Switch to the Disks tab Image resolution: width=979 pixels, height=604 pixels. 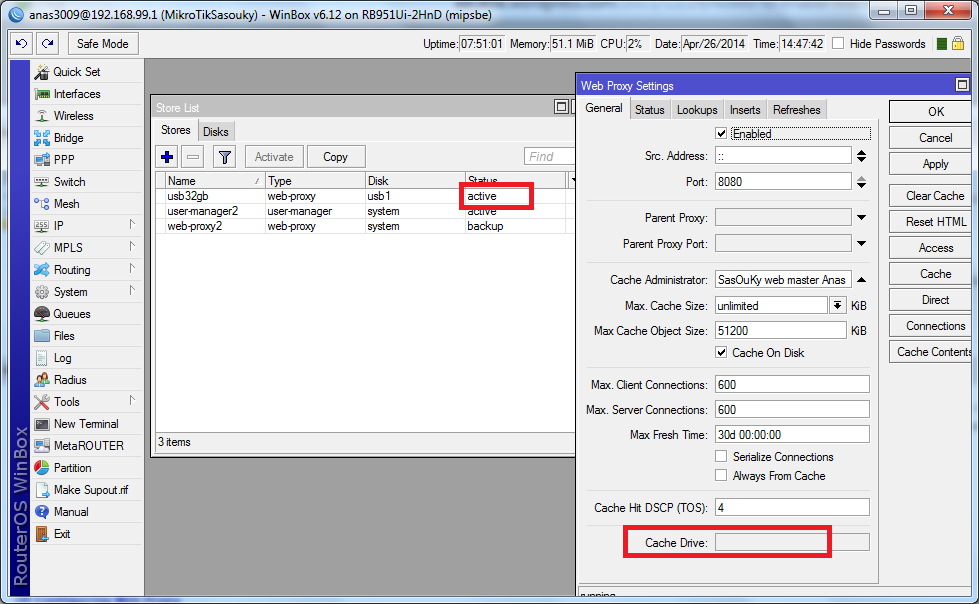click(215, 132)
